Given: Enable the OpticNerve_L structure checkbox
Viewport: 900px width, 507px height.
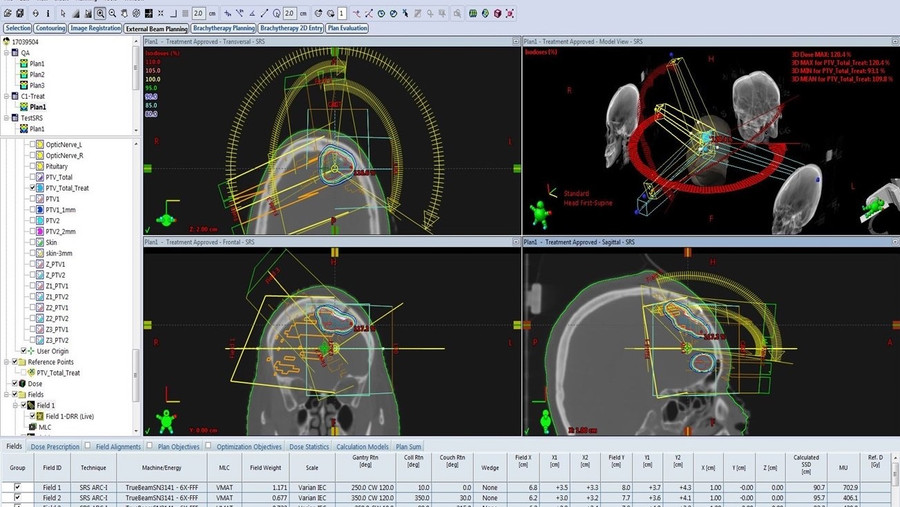Looking at the screenshot, I should click(x=30, y=144).
